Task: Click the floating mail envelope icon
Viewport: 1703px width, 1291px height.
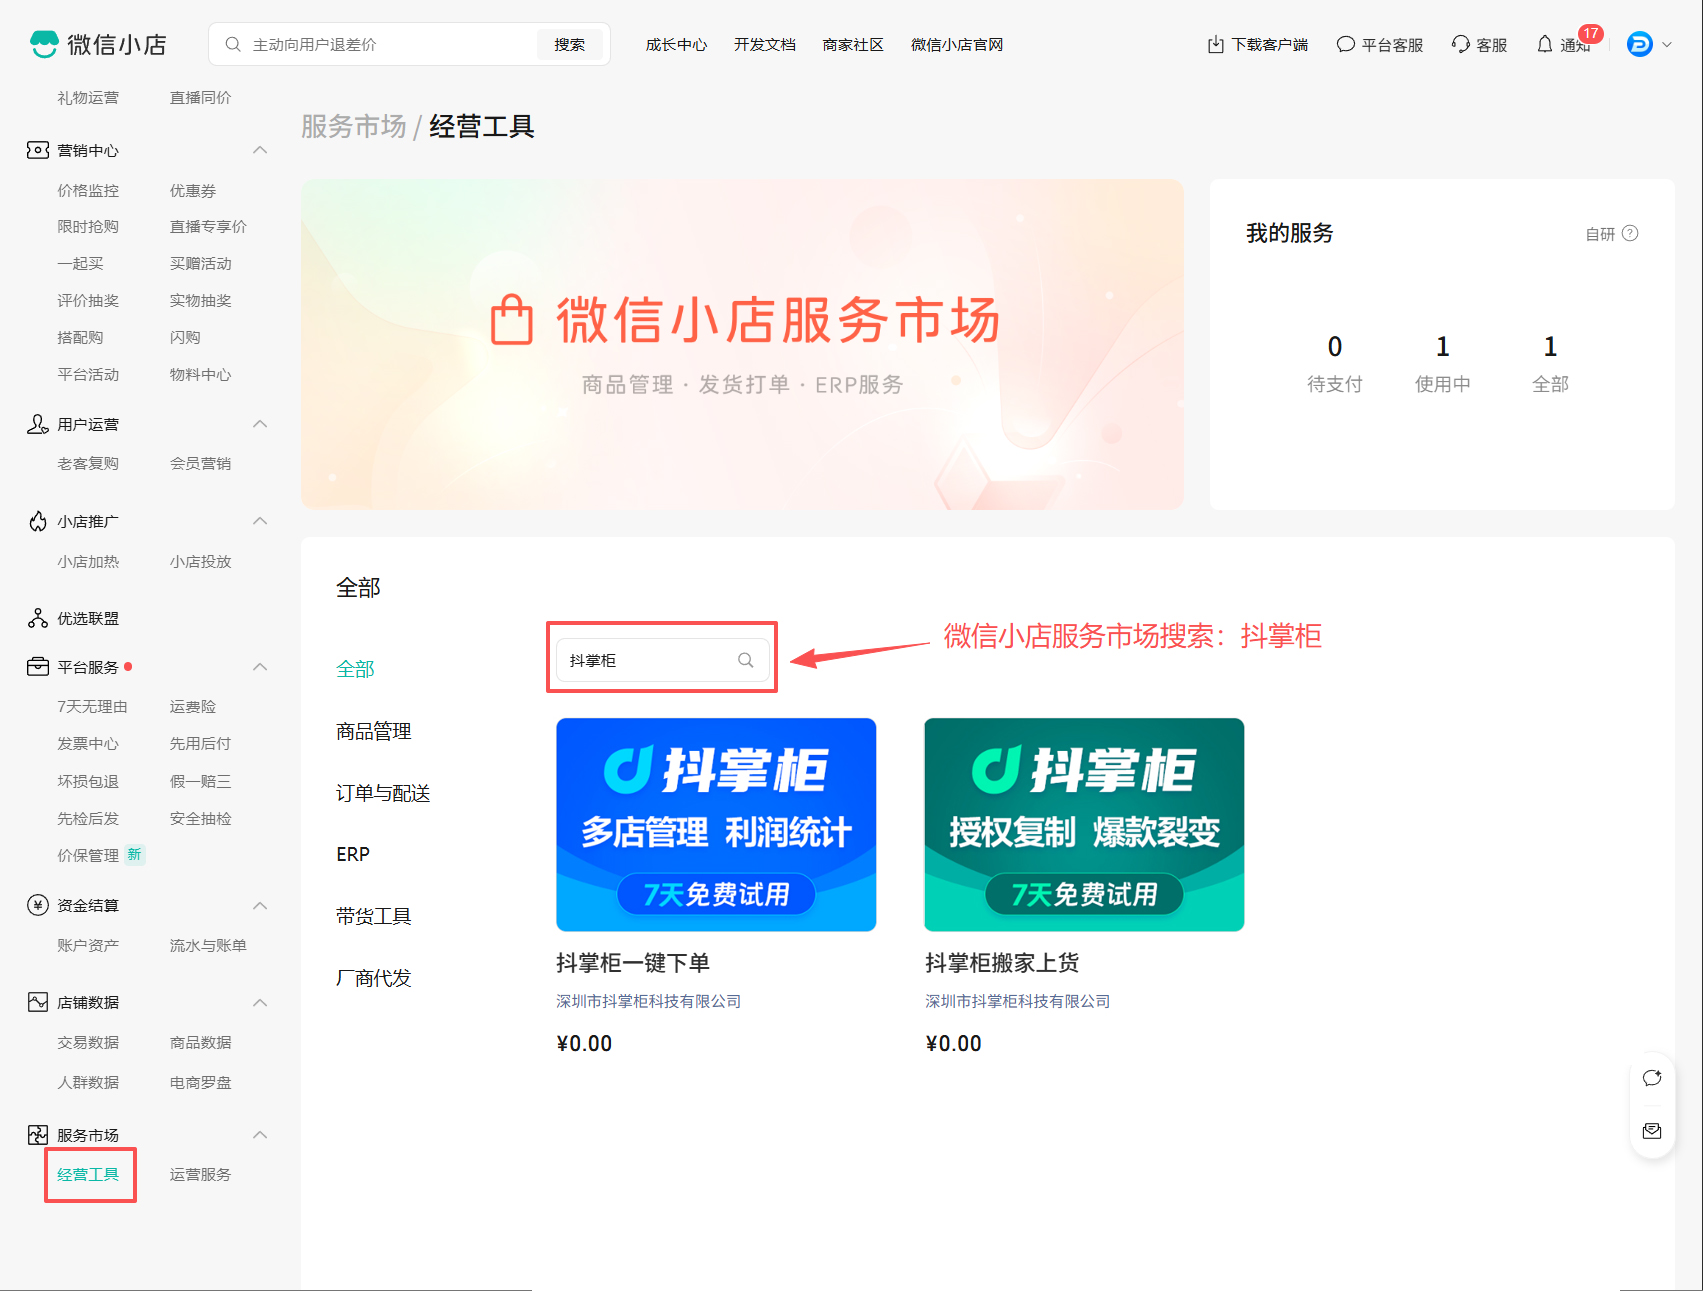Action: pyautogui.click(x=1652, y=1131)
